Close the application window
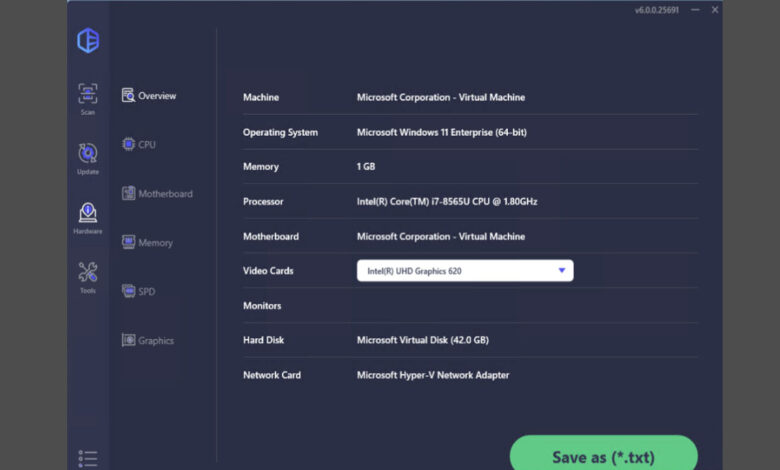Viewport: 780px width, 470px height. (x=715, y=9)
